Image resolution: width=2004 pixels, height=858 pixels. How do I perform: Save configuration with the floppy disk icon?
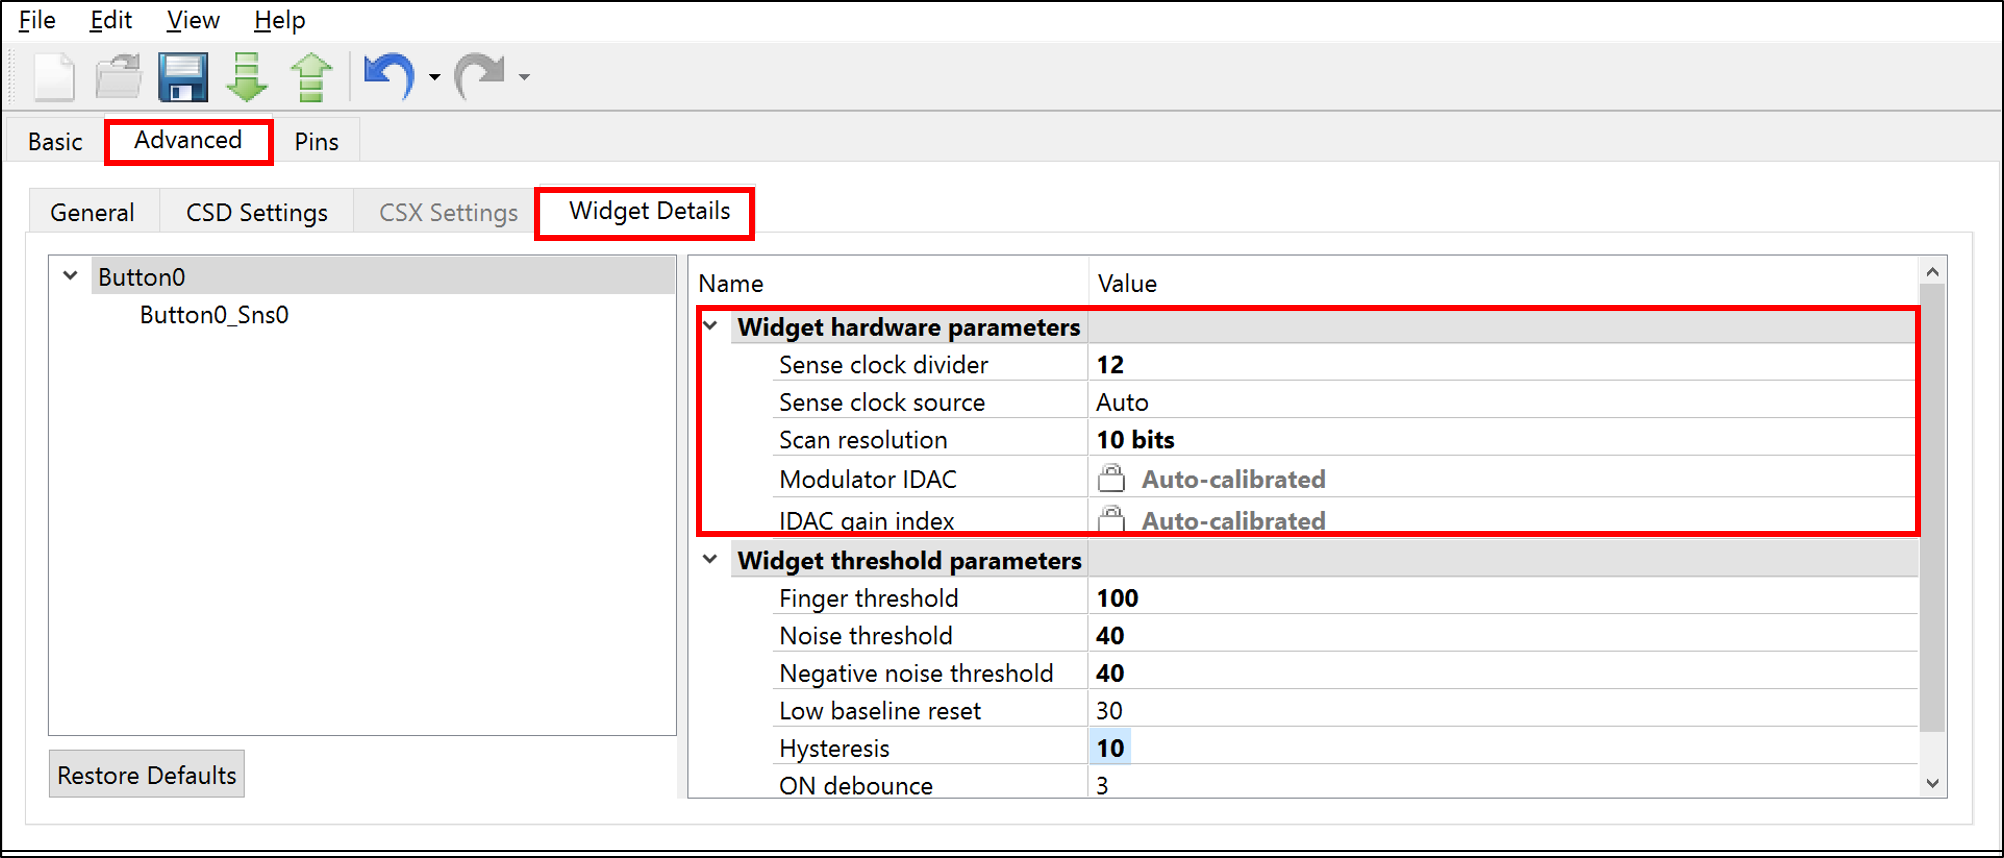coord(183,77)
